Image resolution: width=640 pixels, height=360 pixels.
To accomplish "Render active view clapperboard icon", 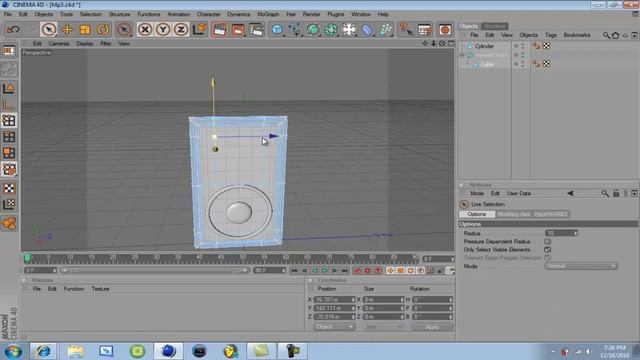I will coord(220,29).
